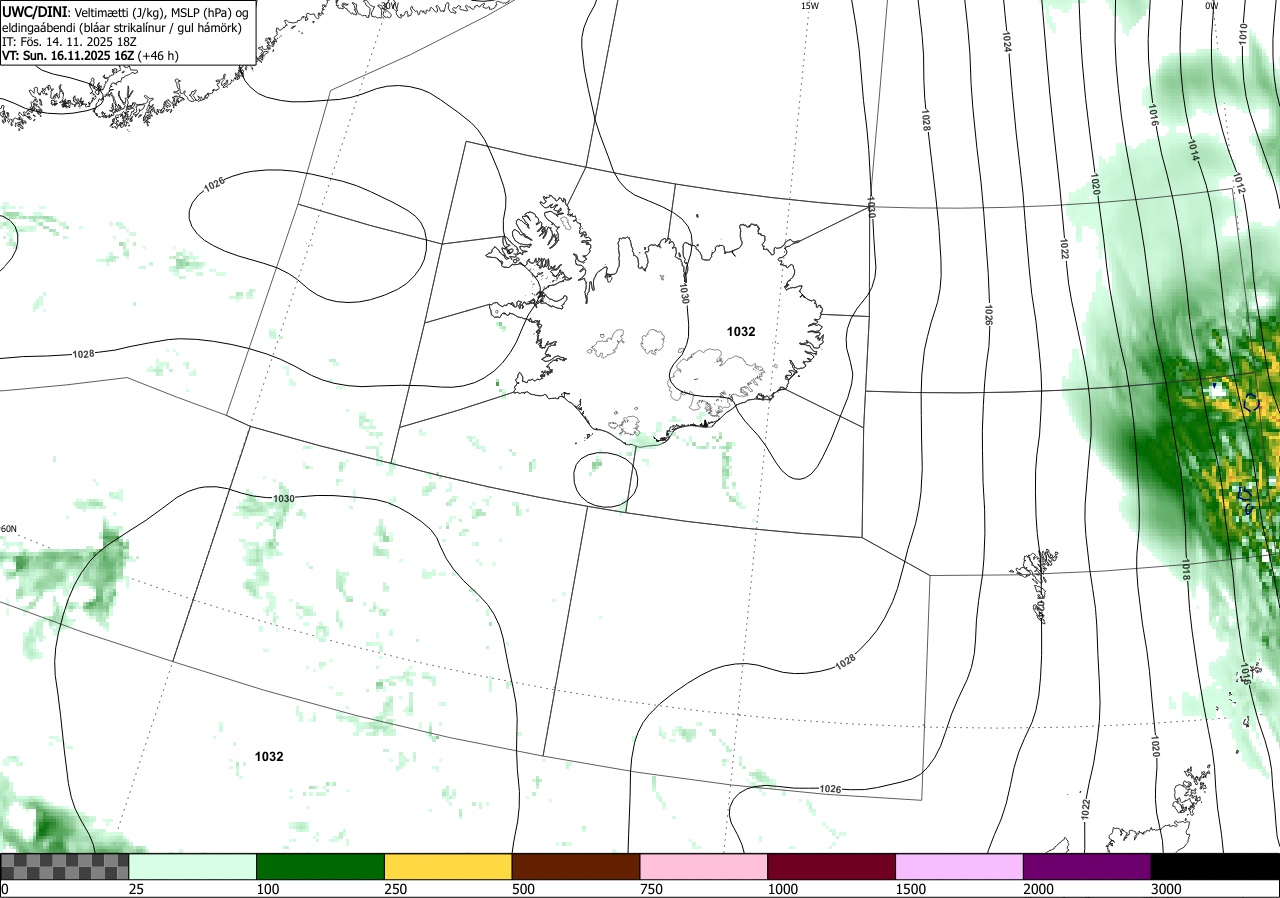The height and width of the screenshot is (898, 1280).
Task: Click the gray checkered 0–25 legend swatch
Action: (x=65, y=866)
